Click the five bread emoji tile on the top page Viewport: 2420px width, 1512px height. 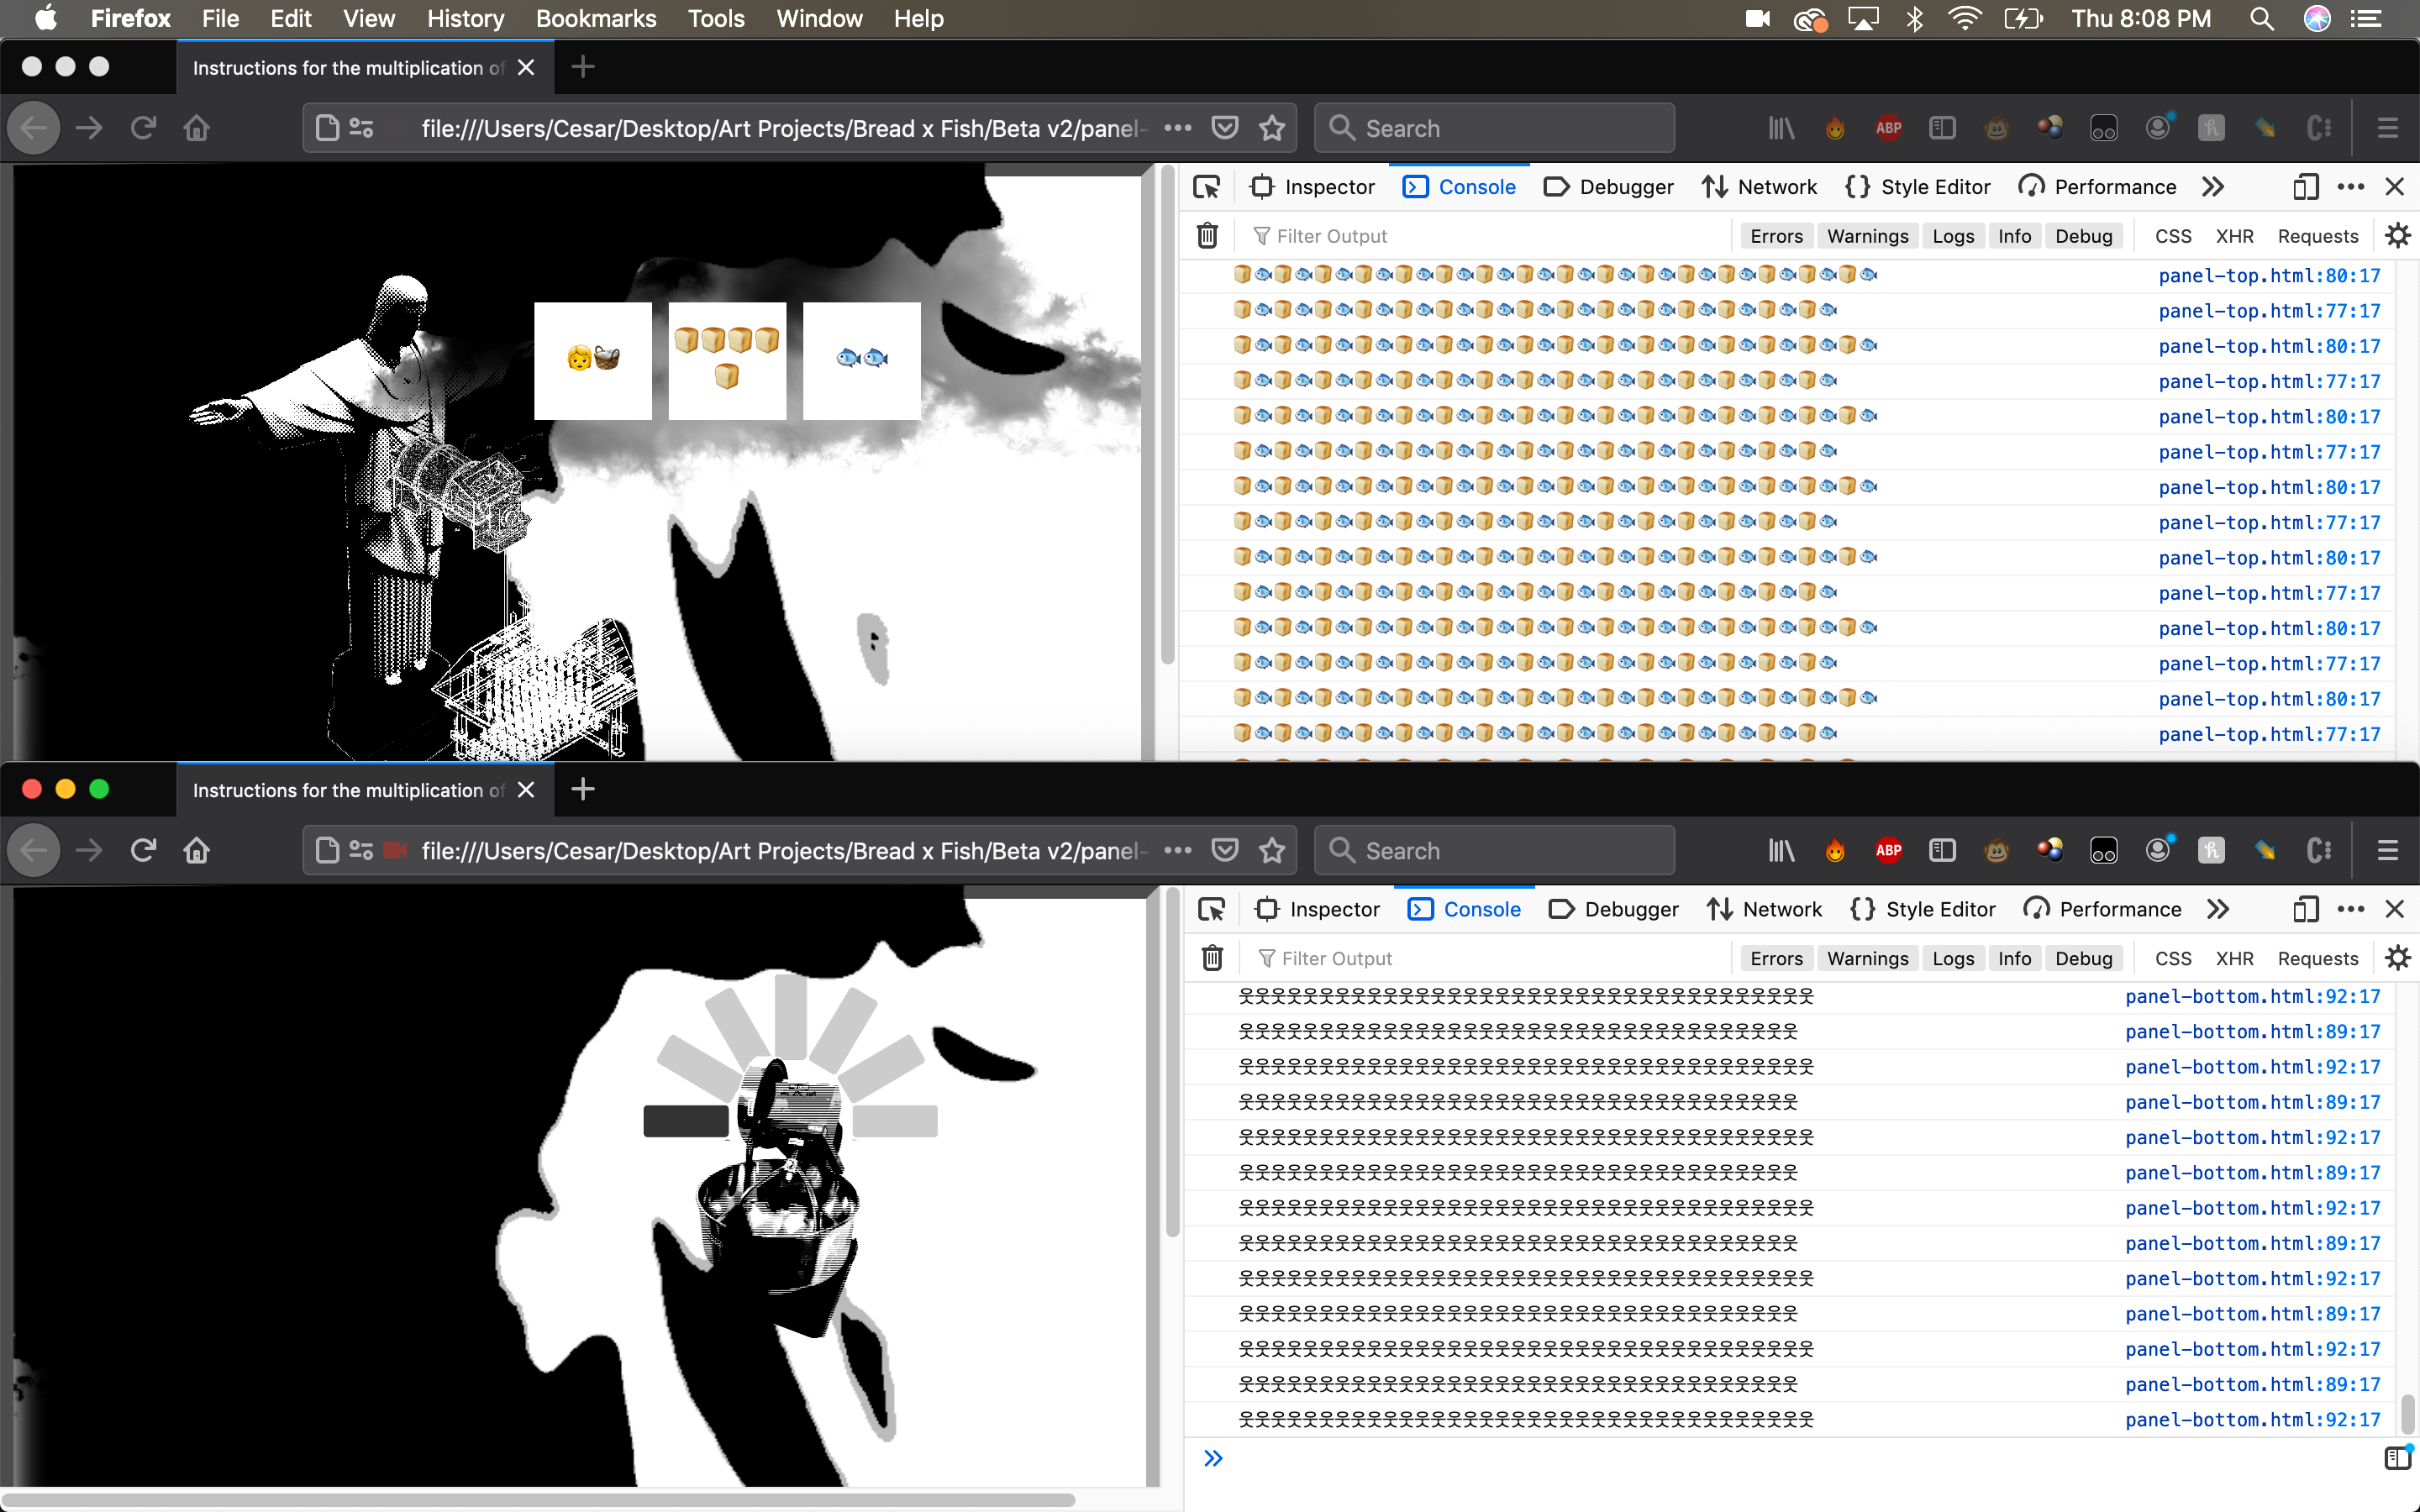tap(727, 361)
